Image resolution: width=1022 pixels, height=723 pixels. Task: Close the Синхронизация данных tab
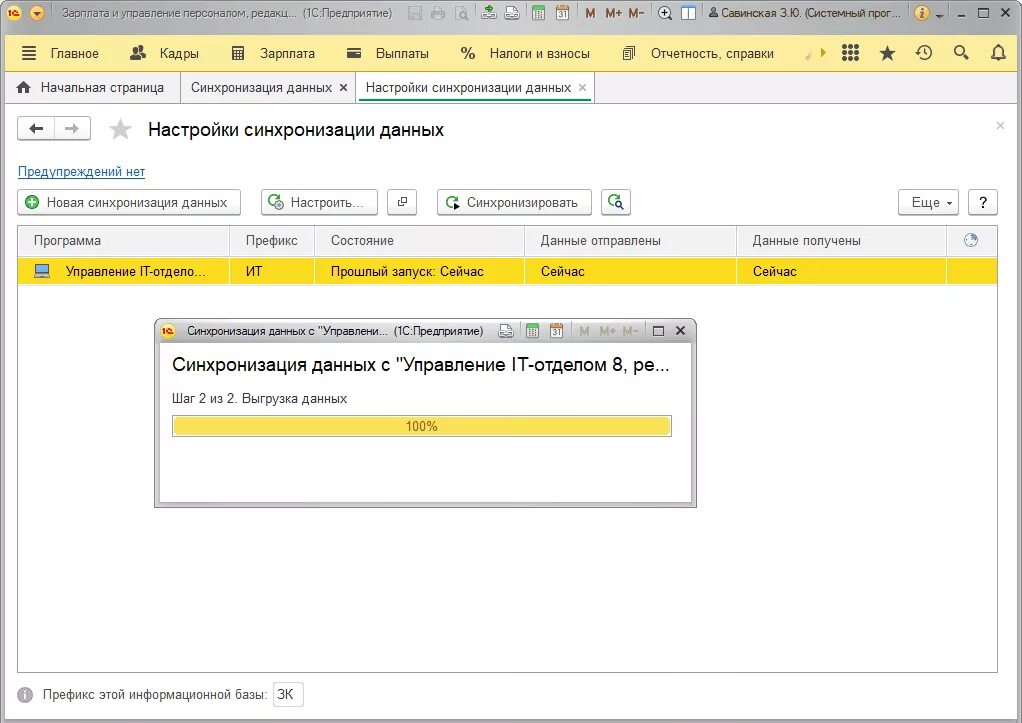point(343,87)
